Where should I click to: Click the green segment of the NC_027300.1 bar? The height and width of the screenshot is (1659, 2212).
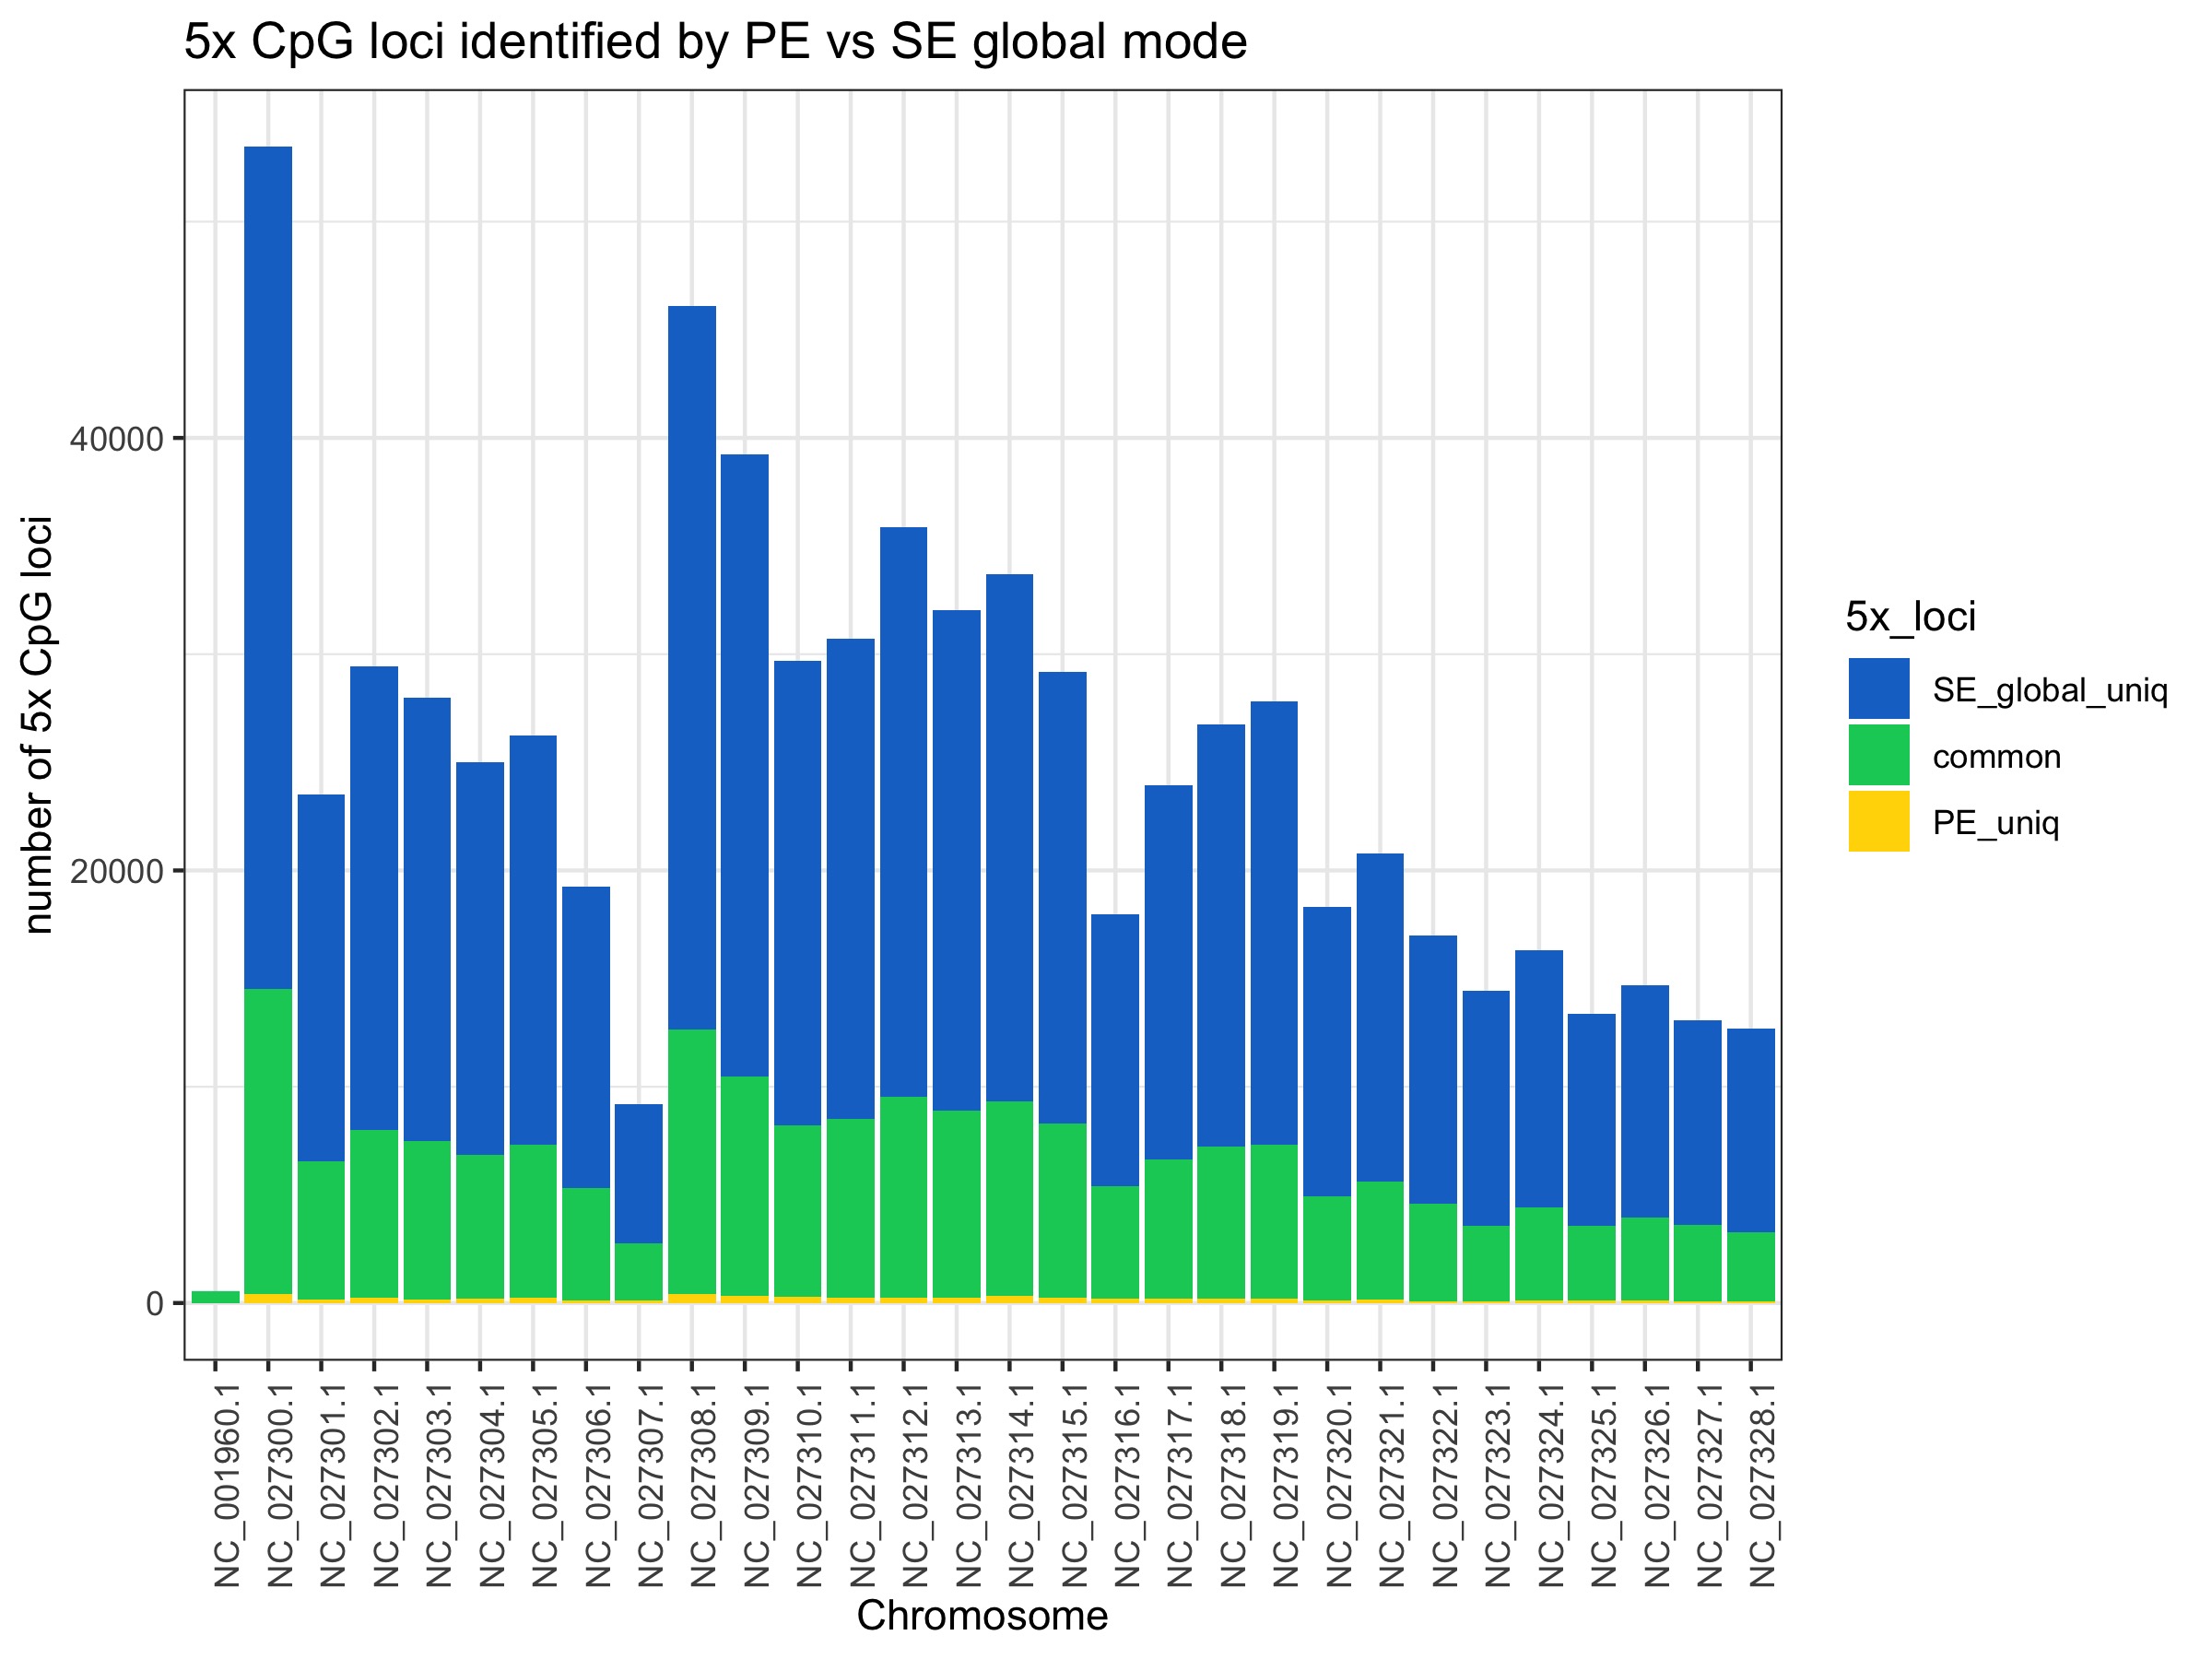pyautogui.click(x=268, y=1140)
